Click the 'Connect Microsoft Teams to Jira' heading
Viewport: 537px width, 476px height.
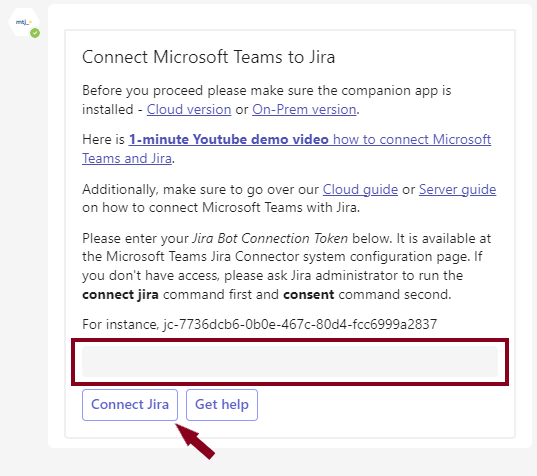point(208,57)
